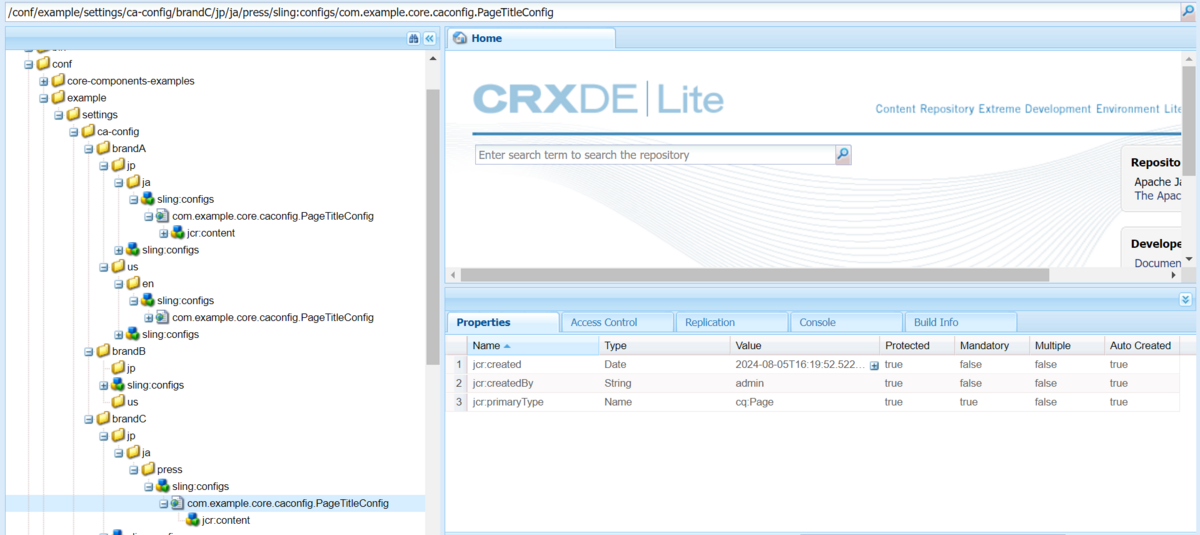Collapse the settings tree node
This screenshot has width=1200, height=535.
59,115
